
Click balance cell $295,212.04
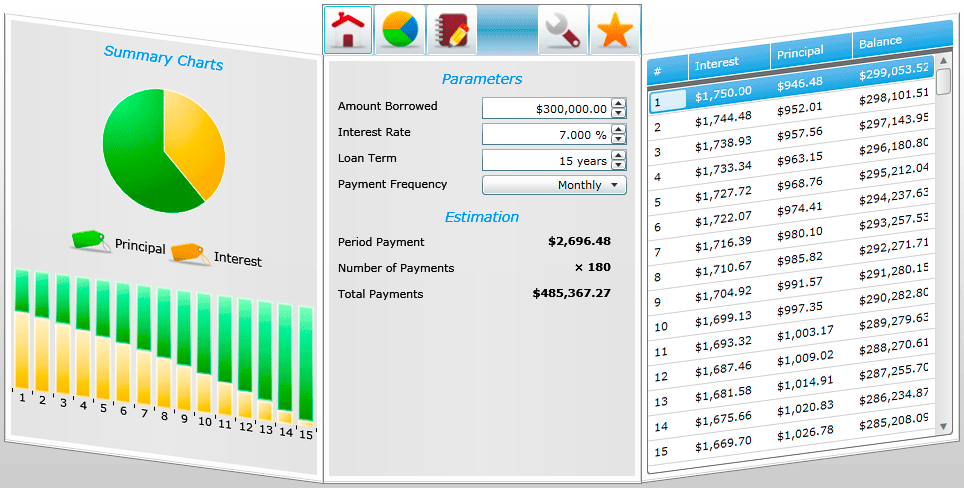pyautogui.click(x=894, y=170)
